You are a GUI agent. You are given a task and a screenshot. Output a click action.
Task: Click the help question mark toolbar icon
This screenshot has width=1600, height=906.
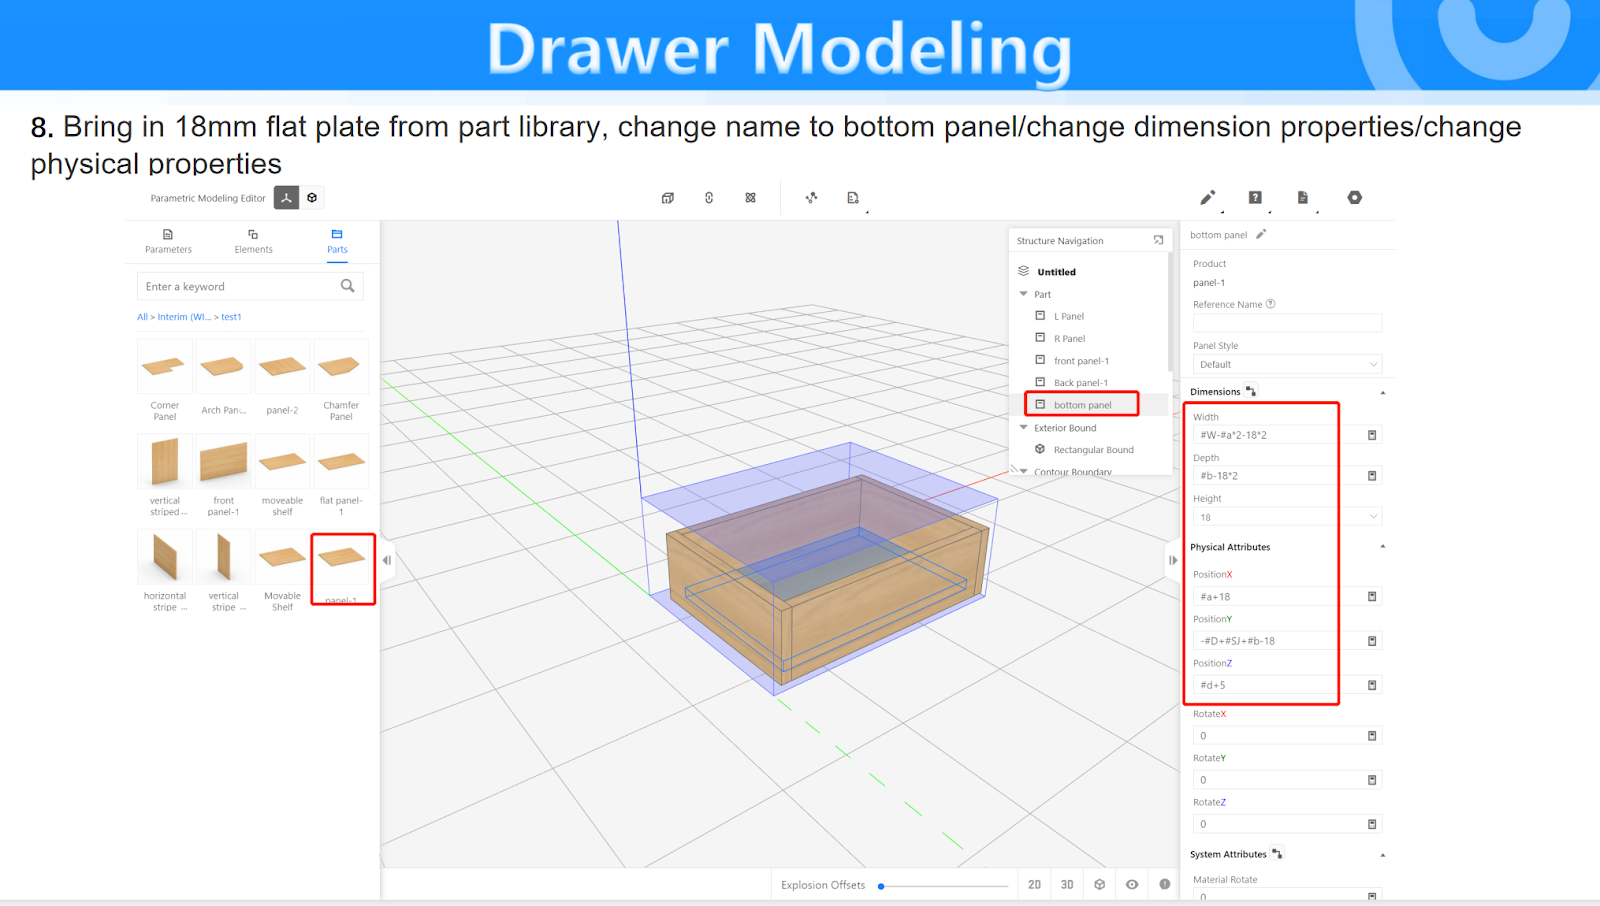(1255, 198)
